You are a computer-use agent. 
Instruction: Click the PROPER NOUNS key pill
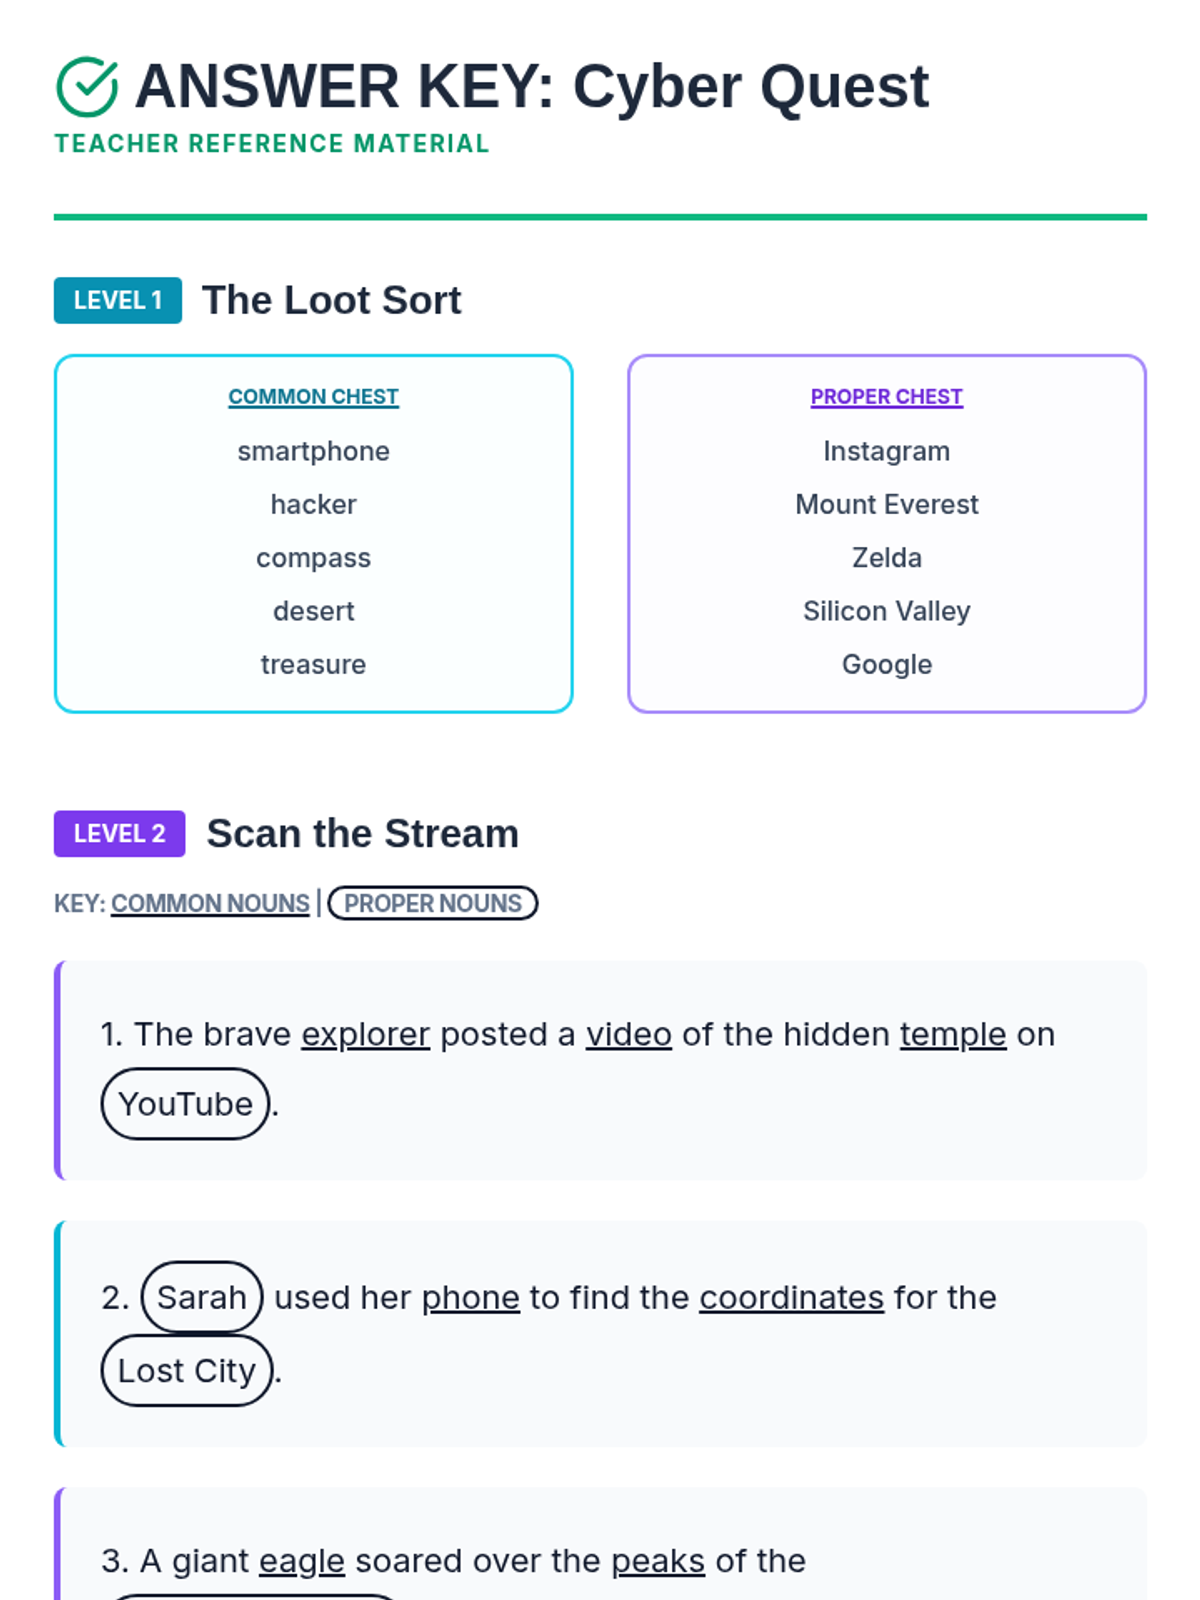click(x=433, y=903)
